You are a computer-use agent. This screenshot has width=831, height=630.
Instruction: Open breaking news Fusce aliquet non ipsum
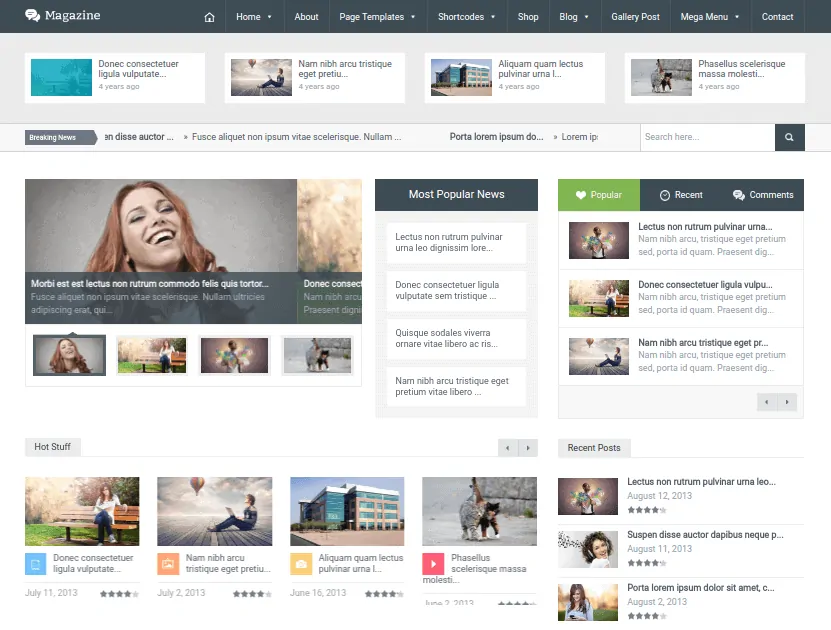[x=296, y=137]
